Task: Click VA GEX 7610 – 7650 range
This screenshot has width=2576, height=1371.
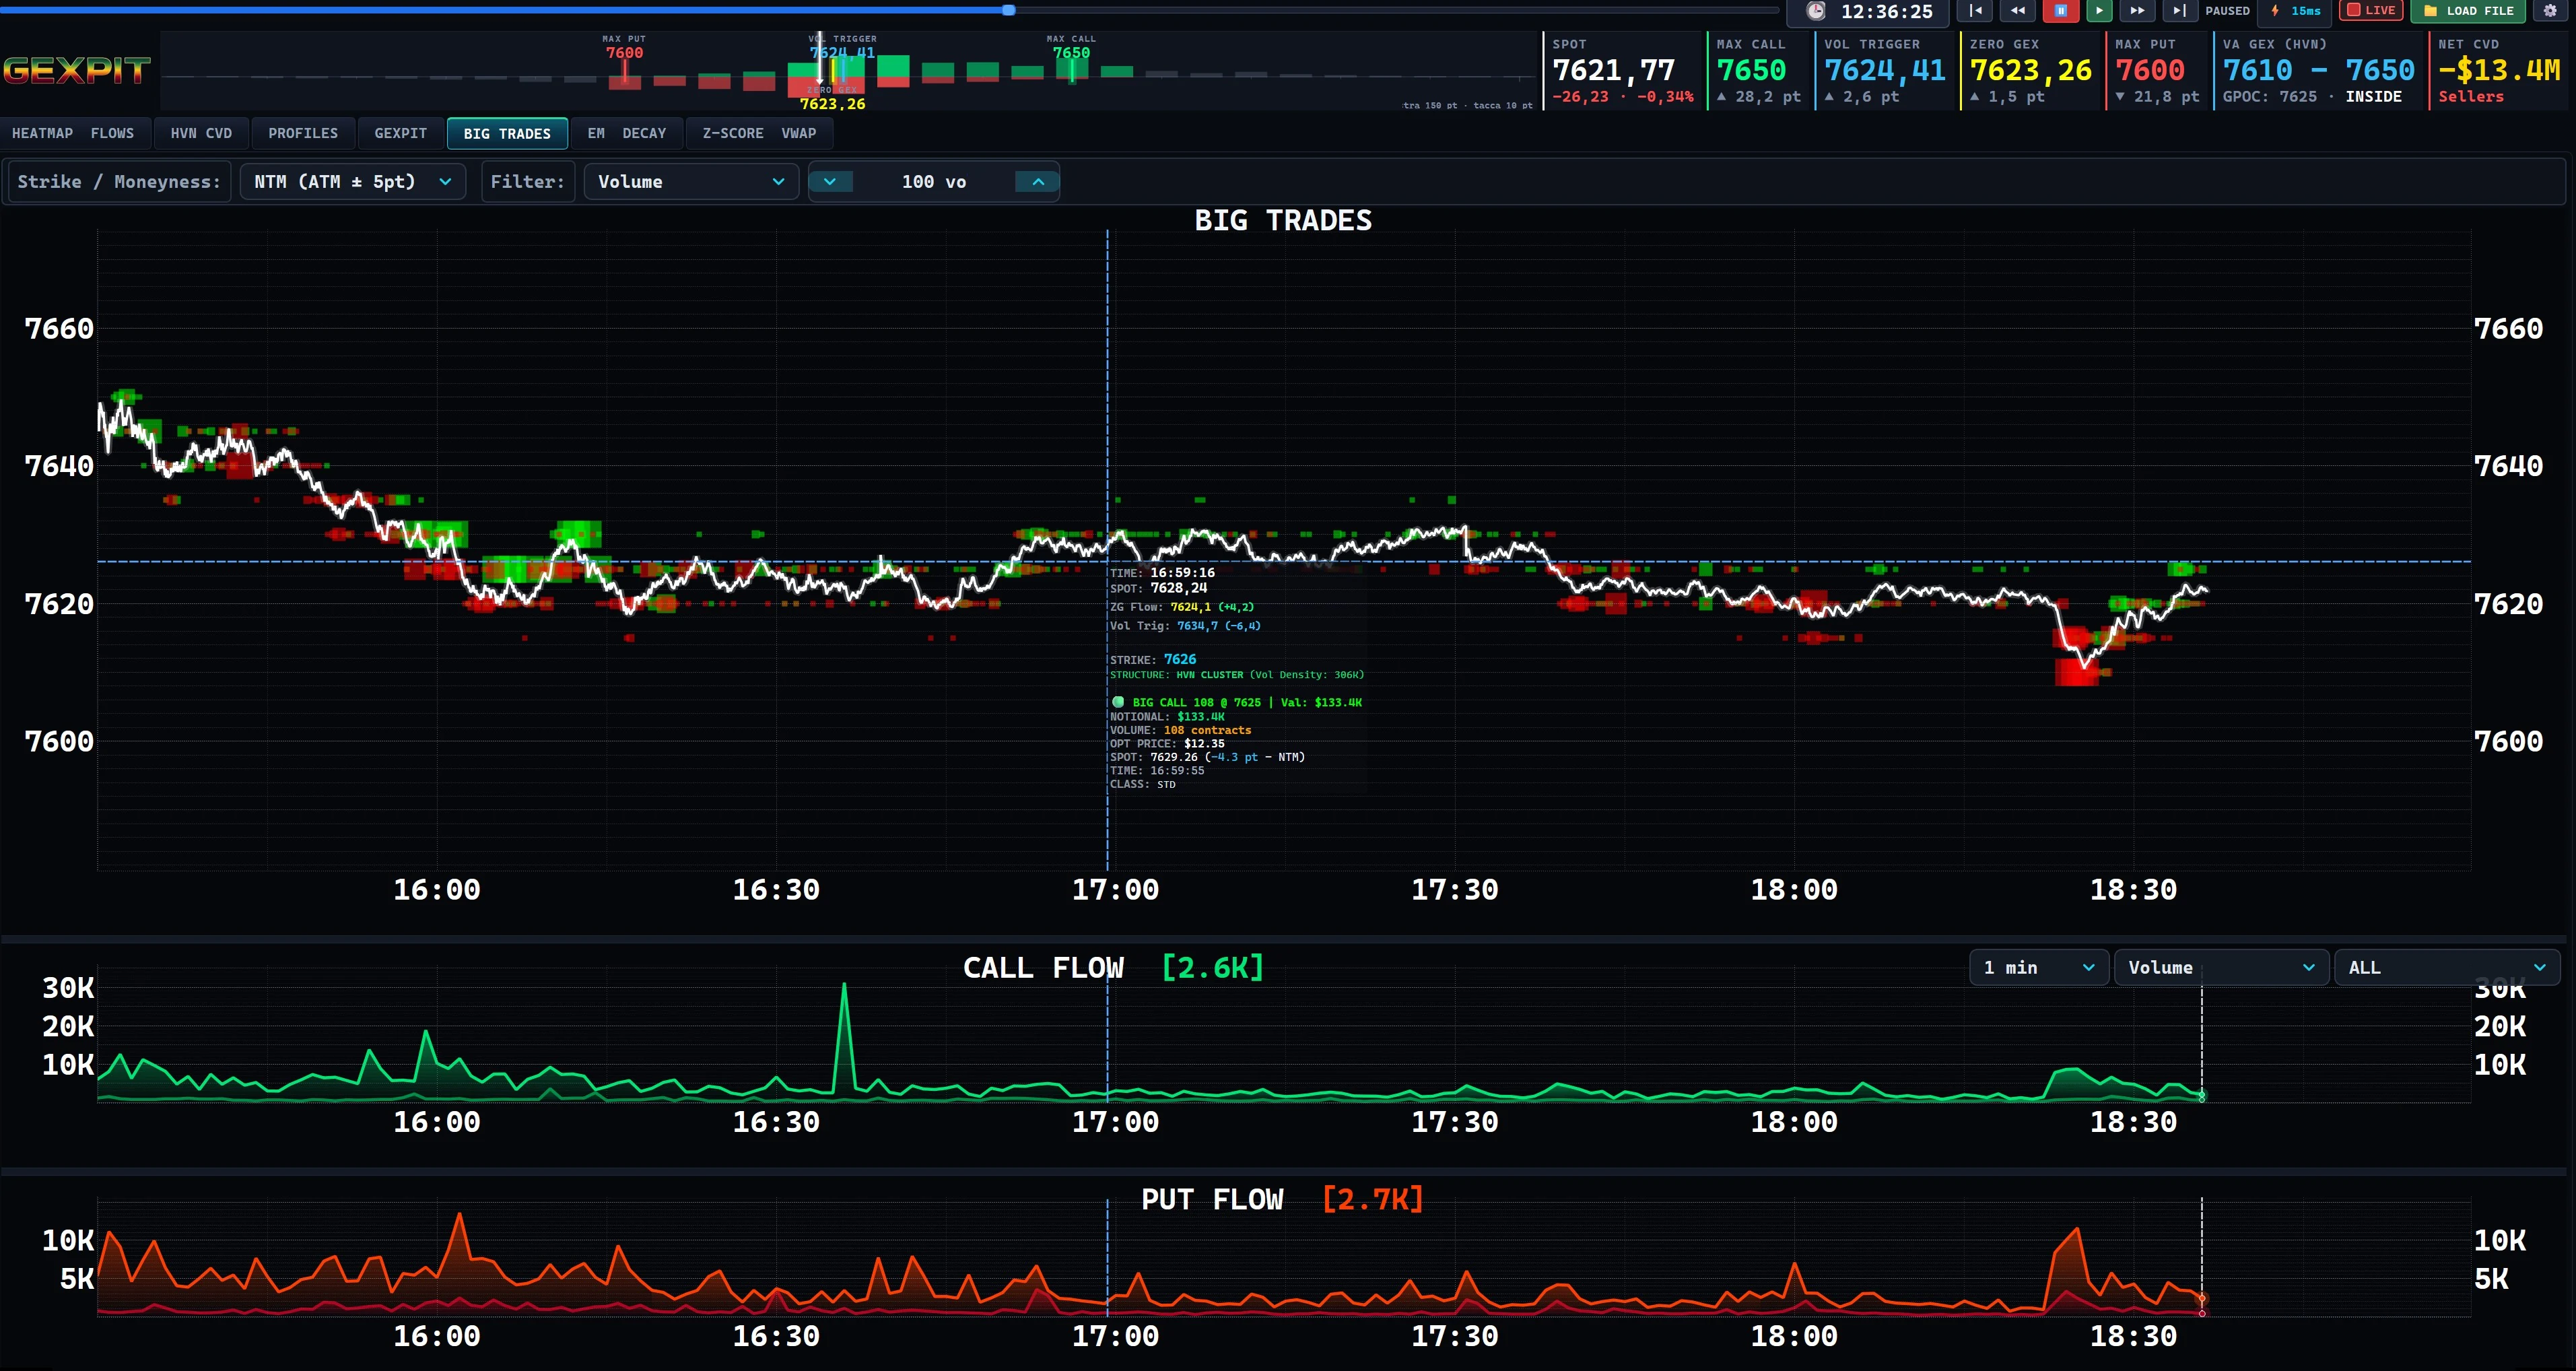Action: 2318,70
